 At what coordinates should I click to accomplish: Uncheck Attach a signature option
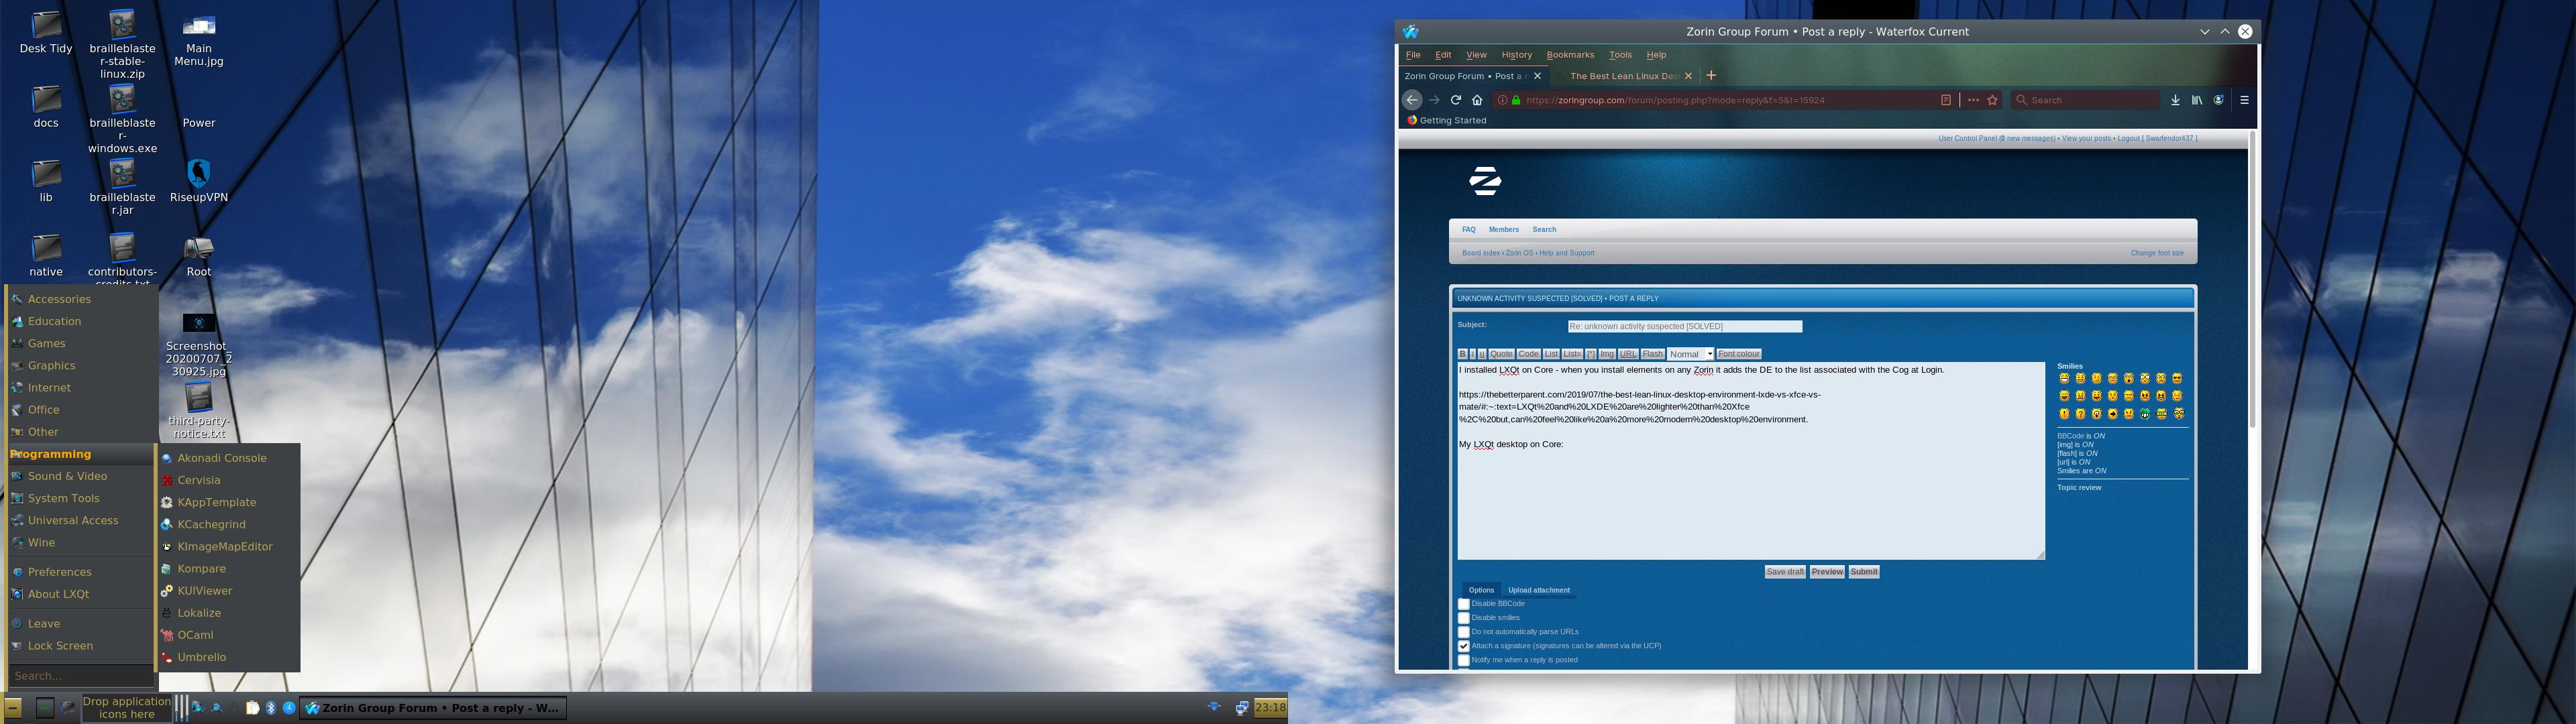(1464, 646)
